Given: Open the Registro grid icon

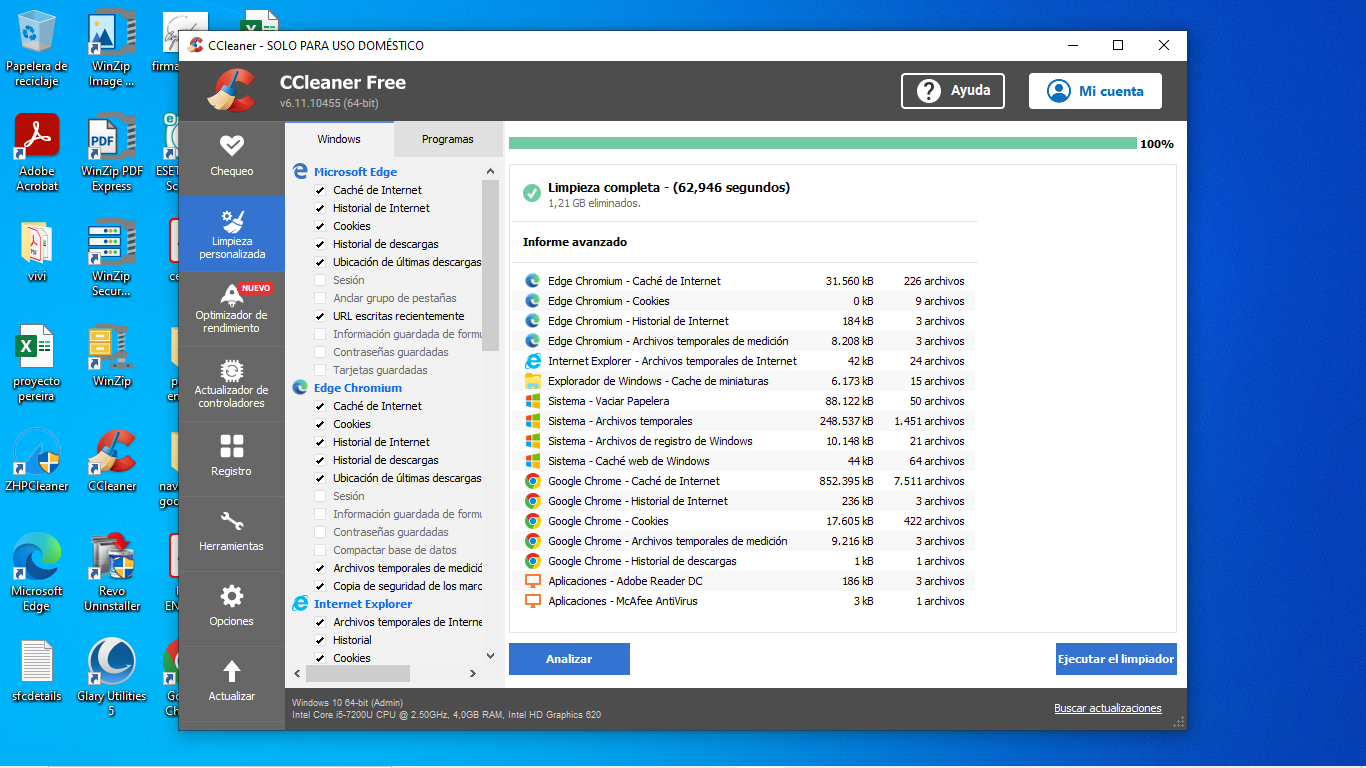Looking at the screenshot, I should coord(231,456).
